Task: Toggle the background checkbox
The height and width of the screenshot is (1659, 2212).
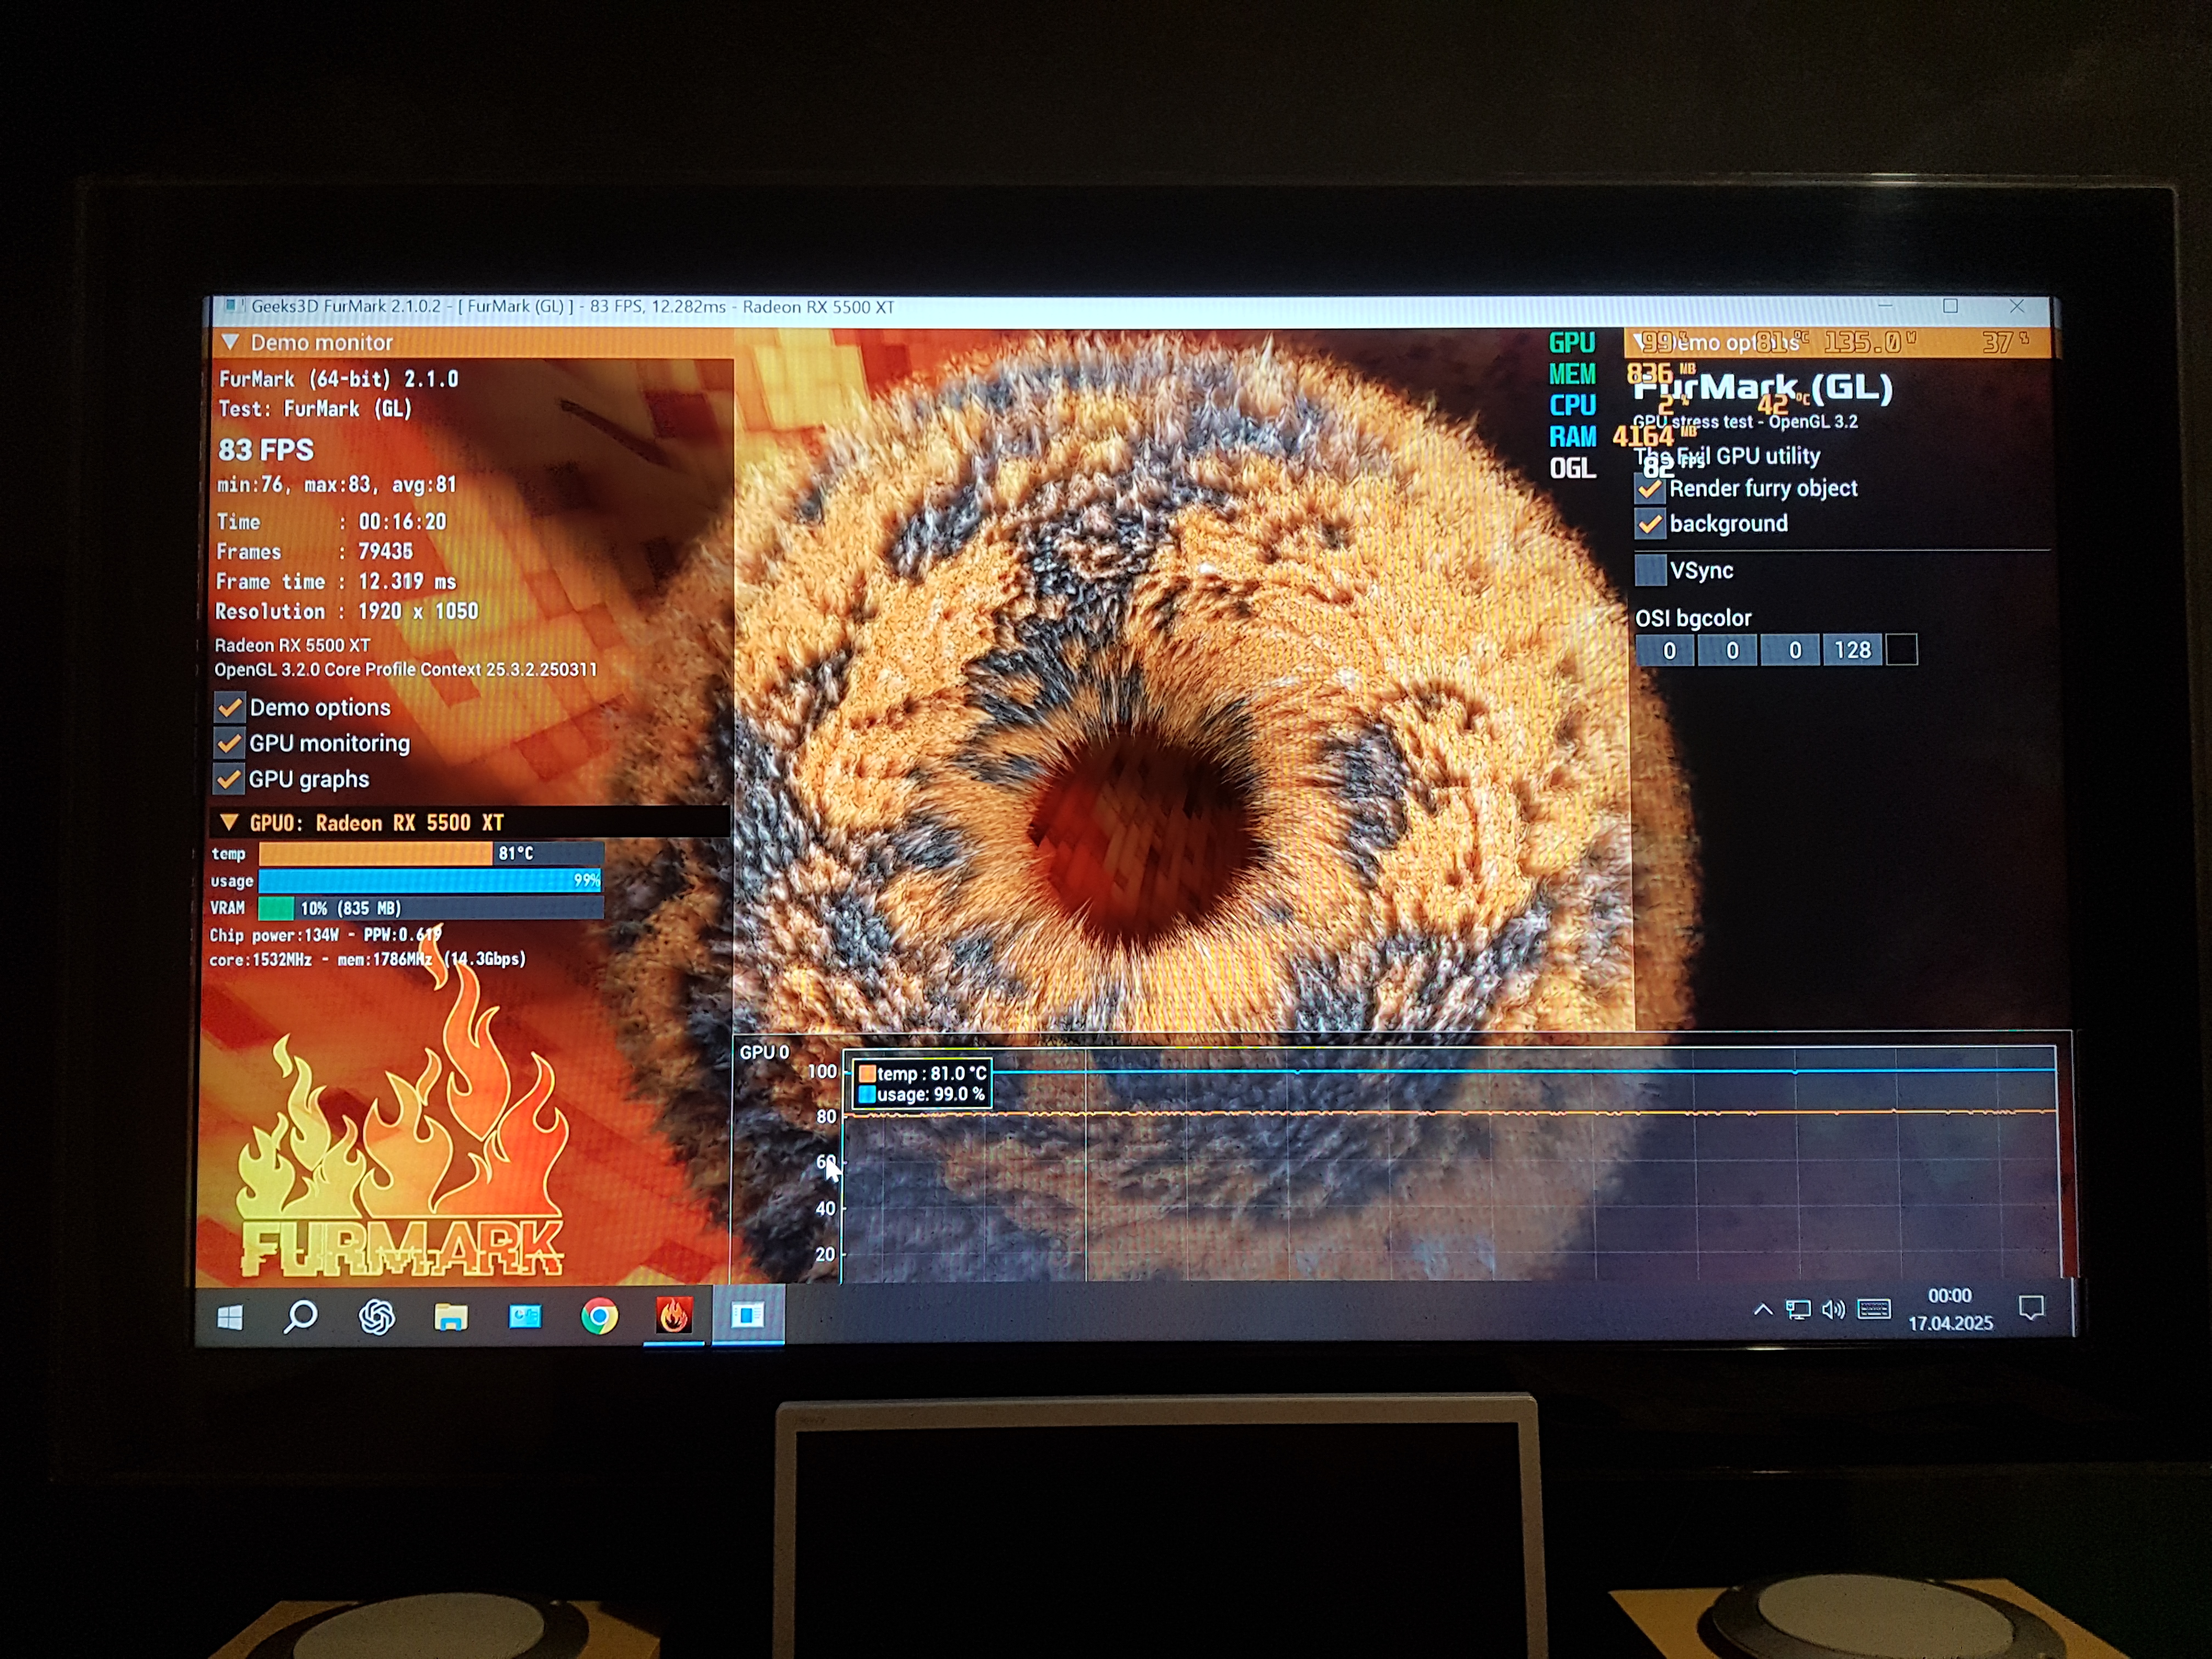Action: pyautogui.click(x=1650, y=523)
